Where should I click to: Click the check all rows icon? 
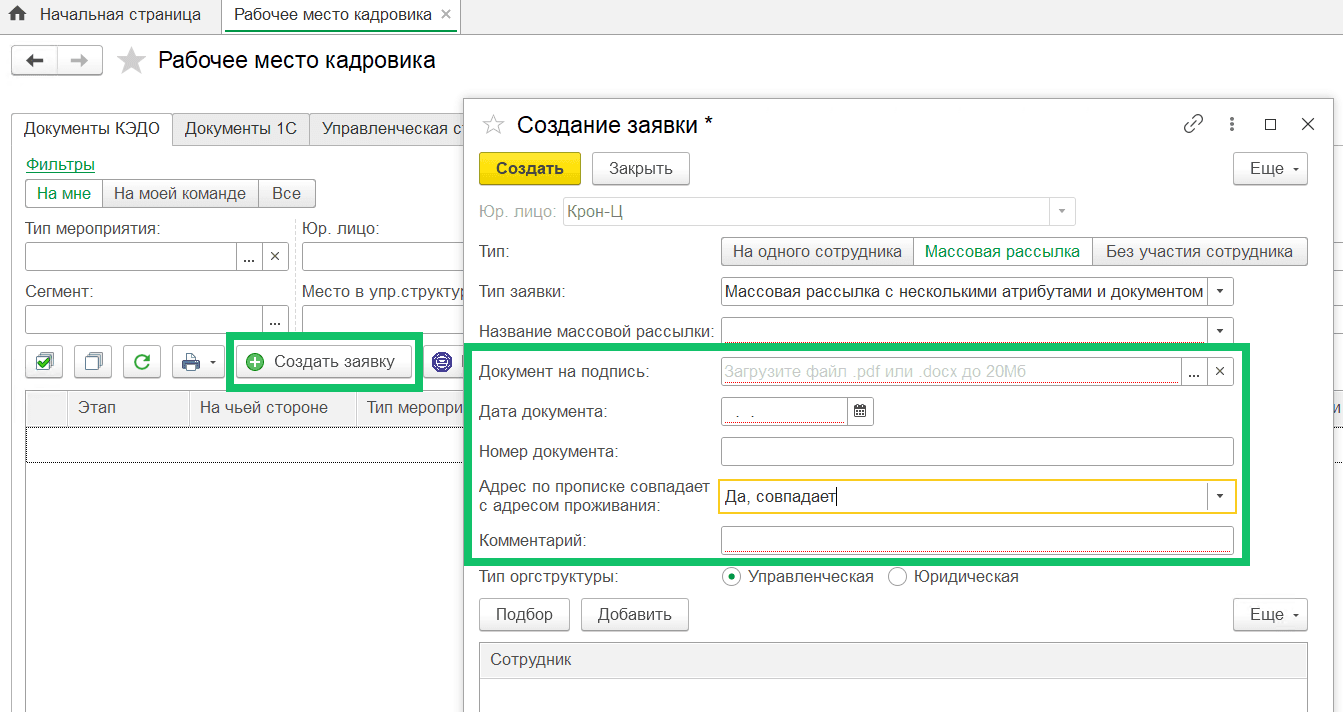[44, 362]
